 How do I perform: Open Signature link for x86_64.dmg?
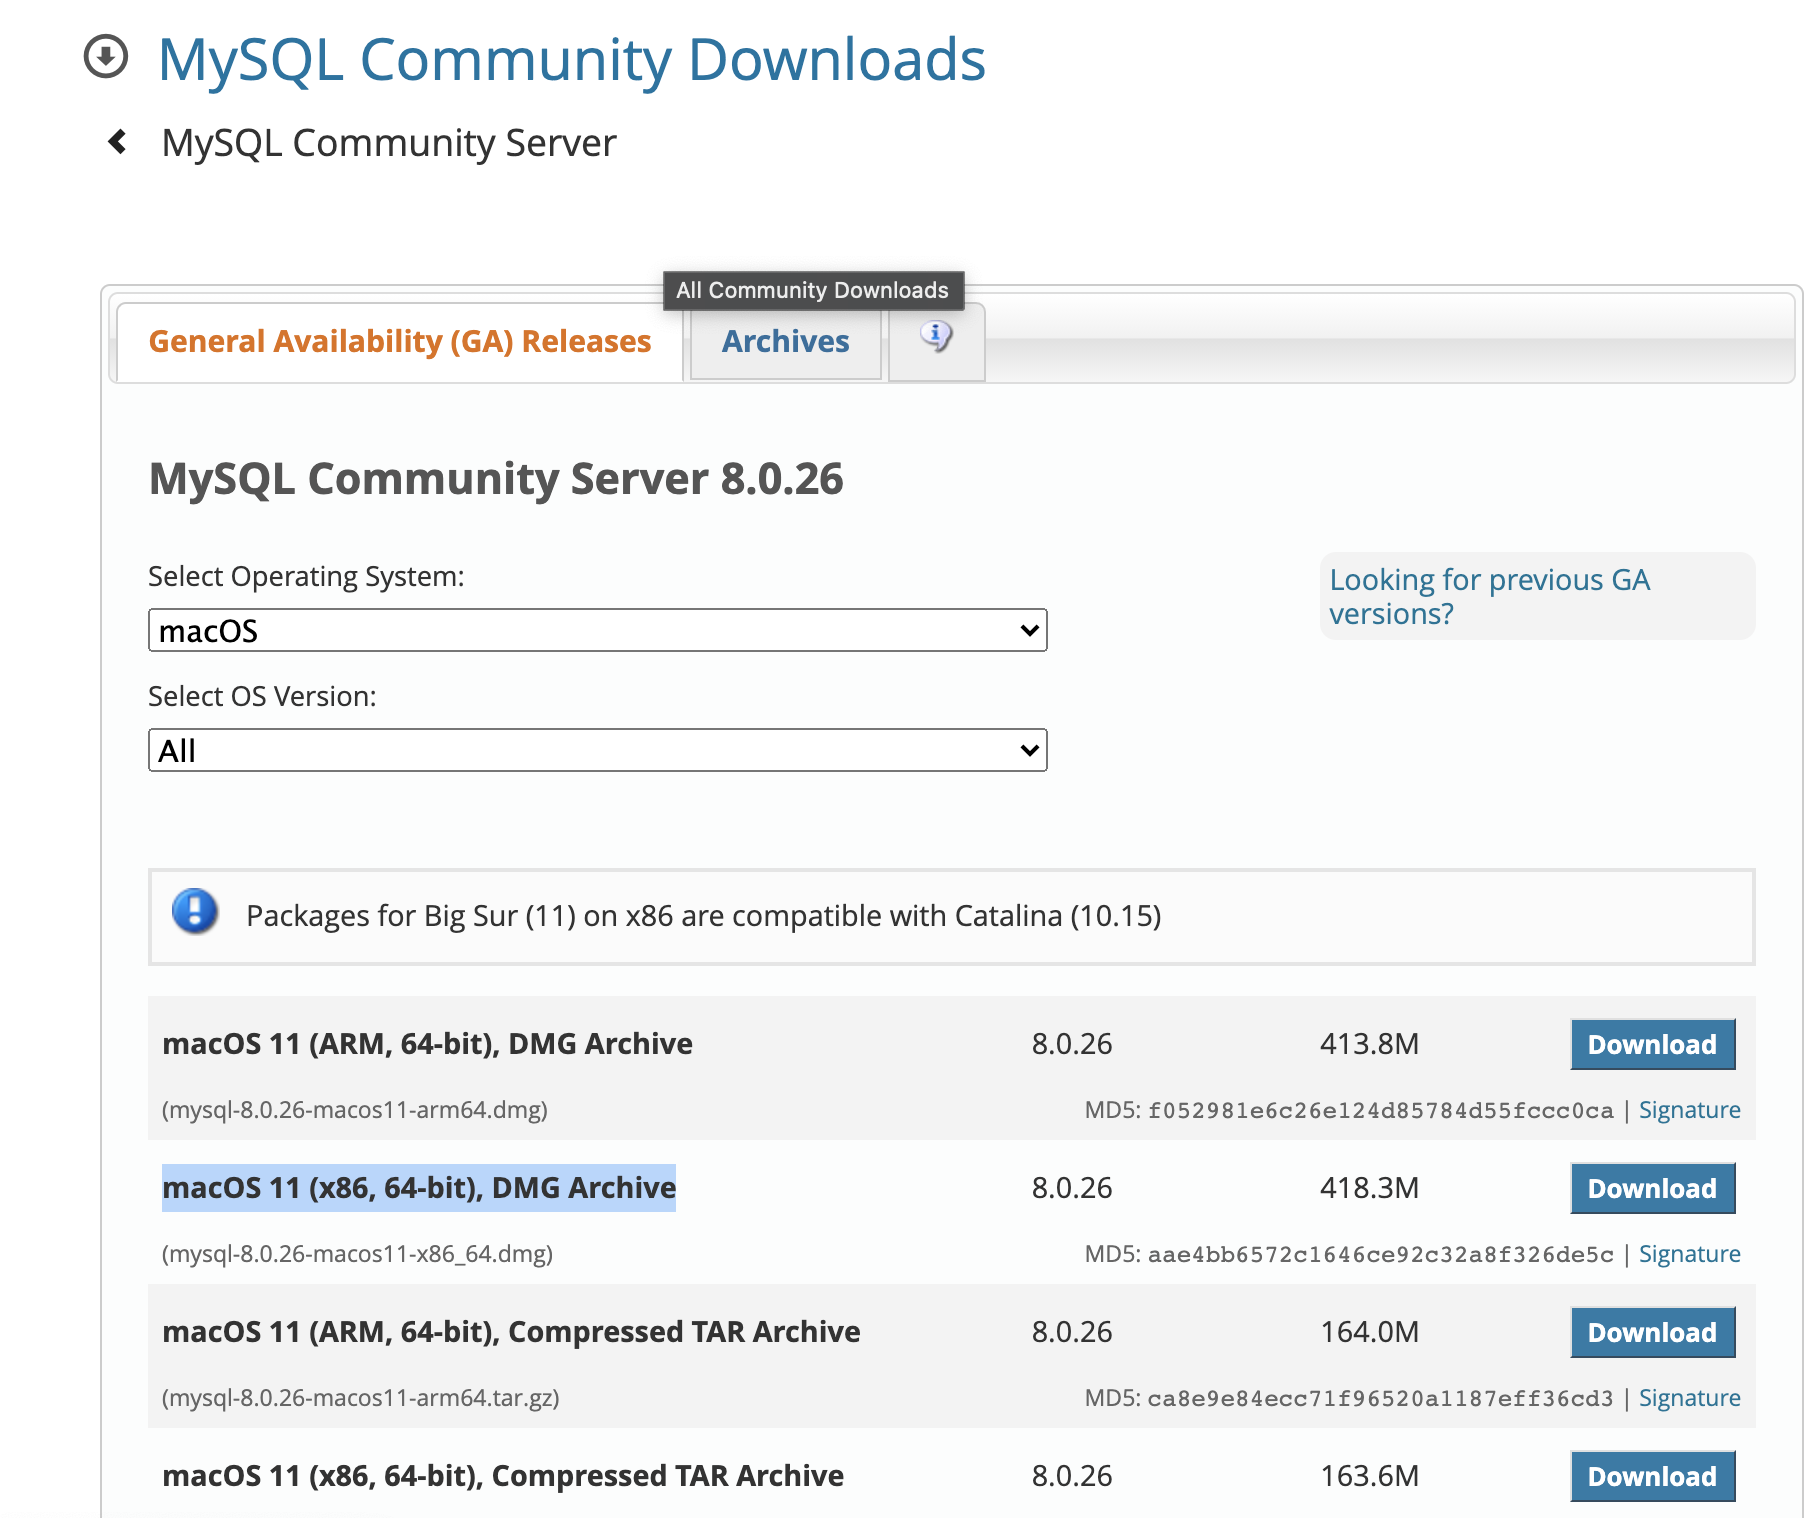[x=1689, y=1254]
